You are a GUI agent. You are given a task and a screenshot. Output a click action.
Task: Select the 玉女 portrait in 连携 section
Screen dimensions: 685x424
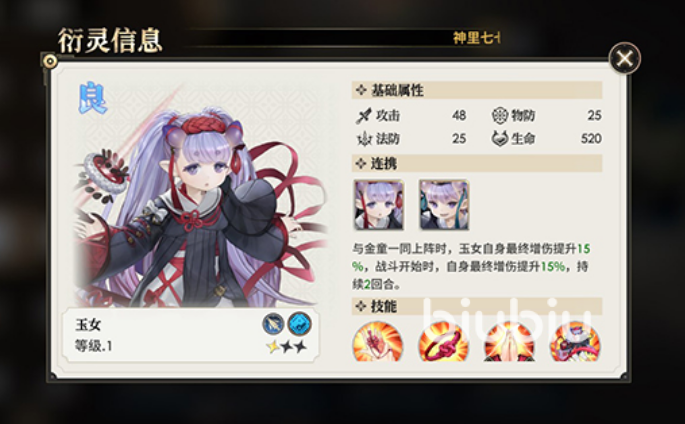379,205
